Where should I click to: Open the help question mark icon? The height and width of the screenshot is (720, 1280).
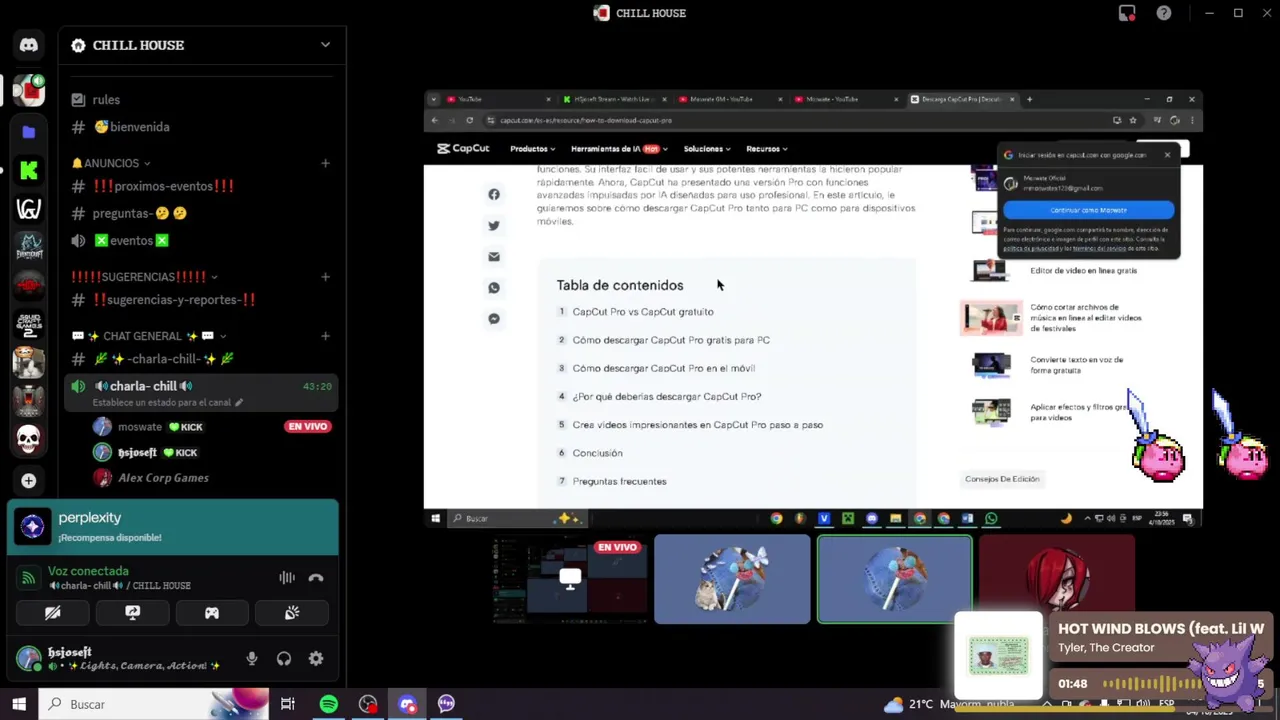pyautogui.click(x=1164, y=13)
